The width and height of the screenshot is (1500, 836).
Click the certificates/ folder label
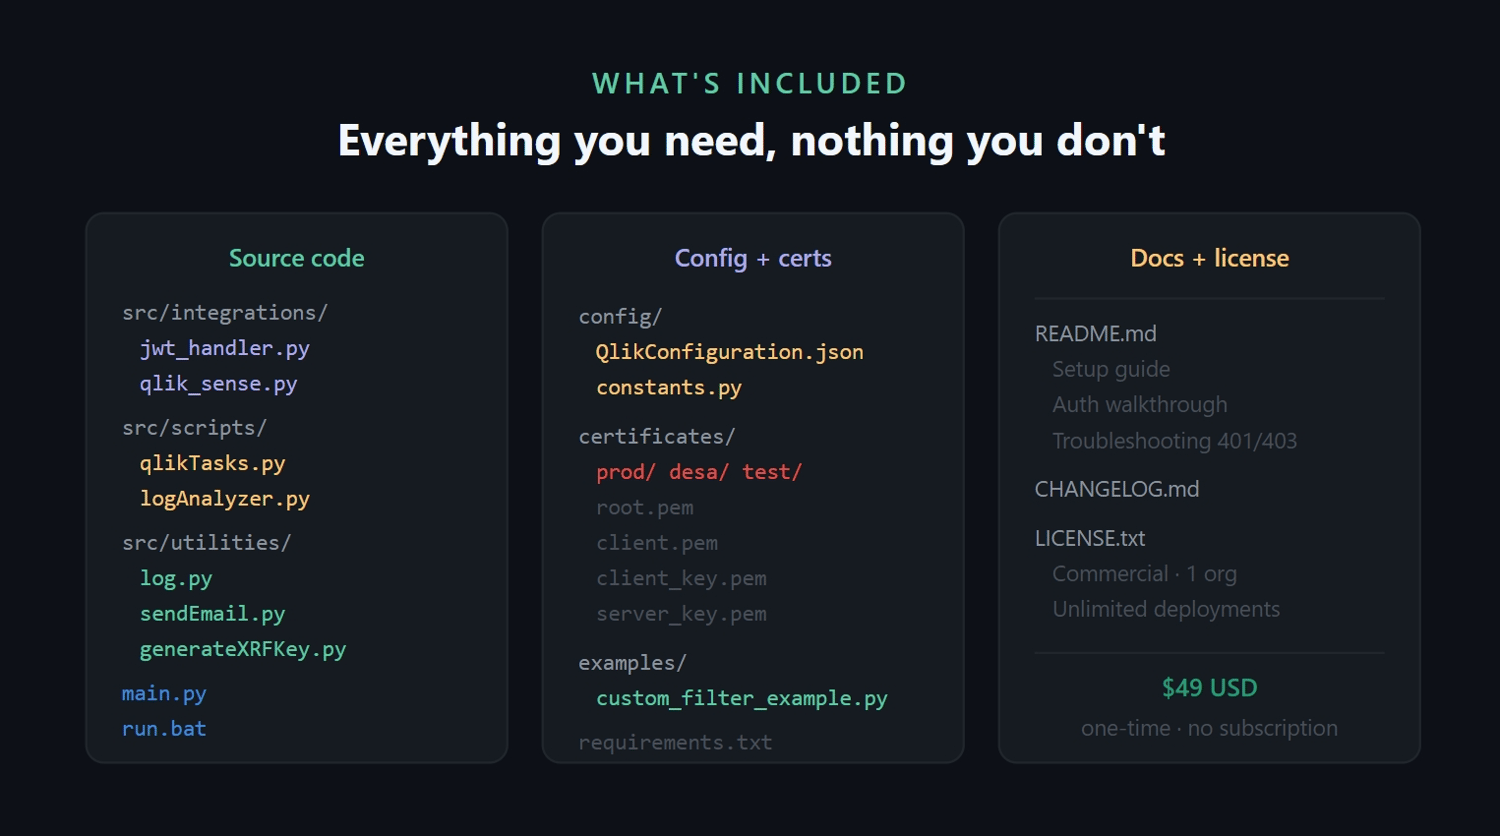[657, 436]
